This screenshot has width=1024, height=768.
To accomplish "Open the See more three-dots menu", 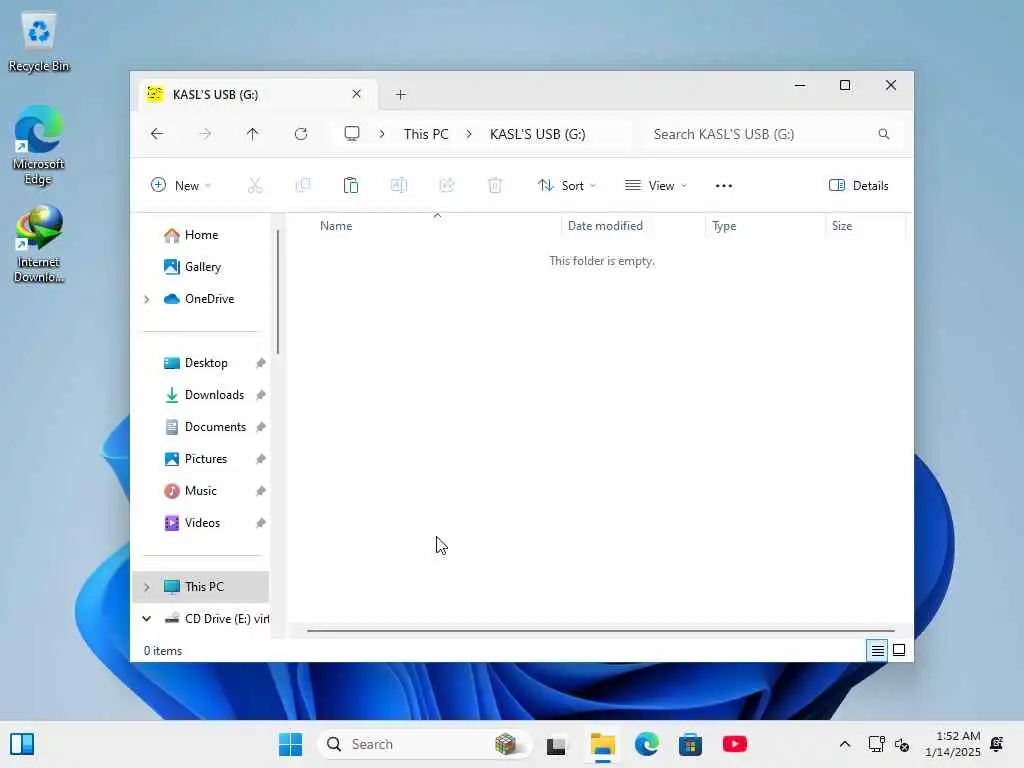I will click(724, 185).
